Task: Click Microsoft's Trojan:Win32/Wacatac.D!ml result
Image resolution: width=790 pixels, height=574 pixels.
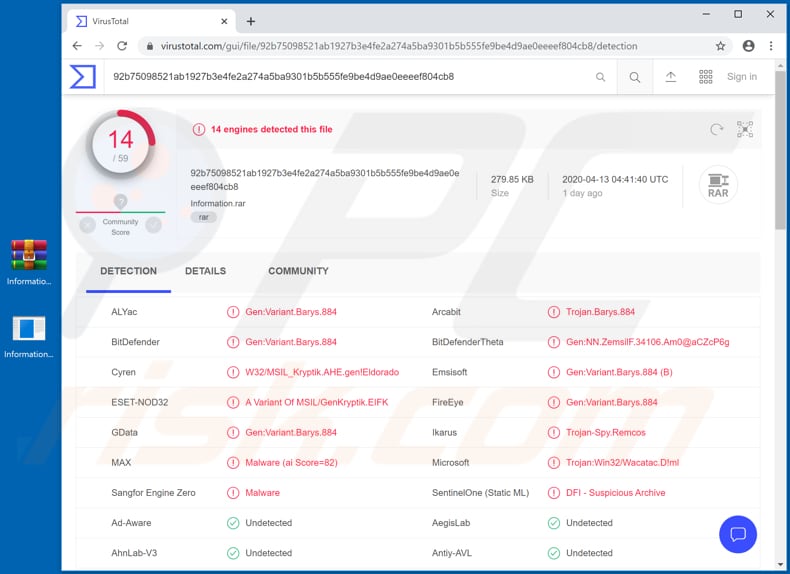Action: pos(622,463)
